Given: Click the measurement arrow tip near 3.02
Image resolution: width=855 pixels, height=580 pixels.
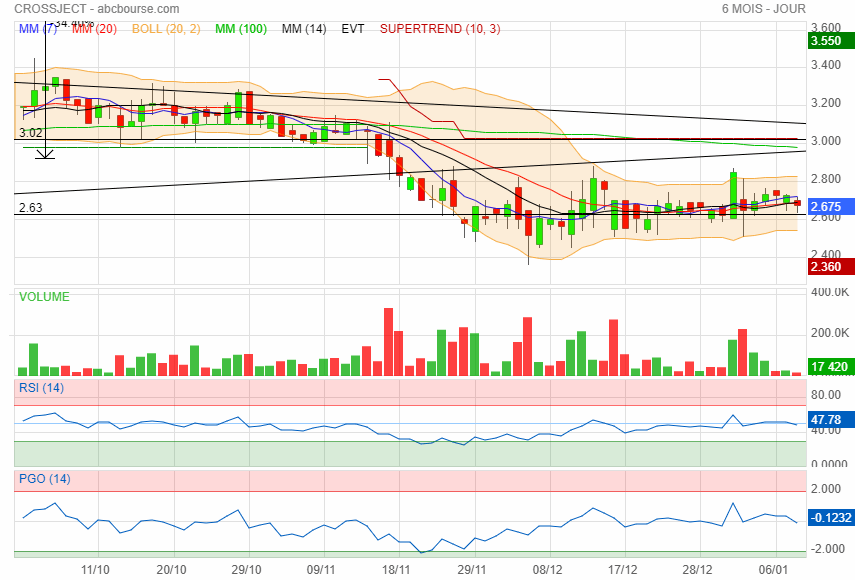Looking at the screenshot, I should pyautogui.click(x=45, y=157).
